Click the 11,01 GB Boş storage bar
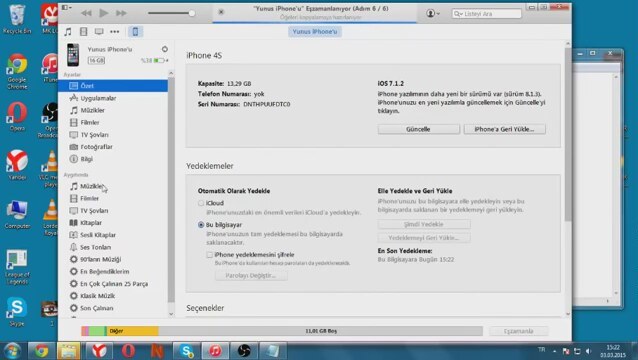The image size is (638, 360). click(321, 331)
